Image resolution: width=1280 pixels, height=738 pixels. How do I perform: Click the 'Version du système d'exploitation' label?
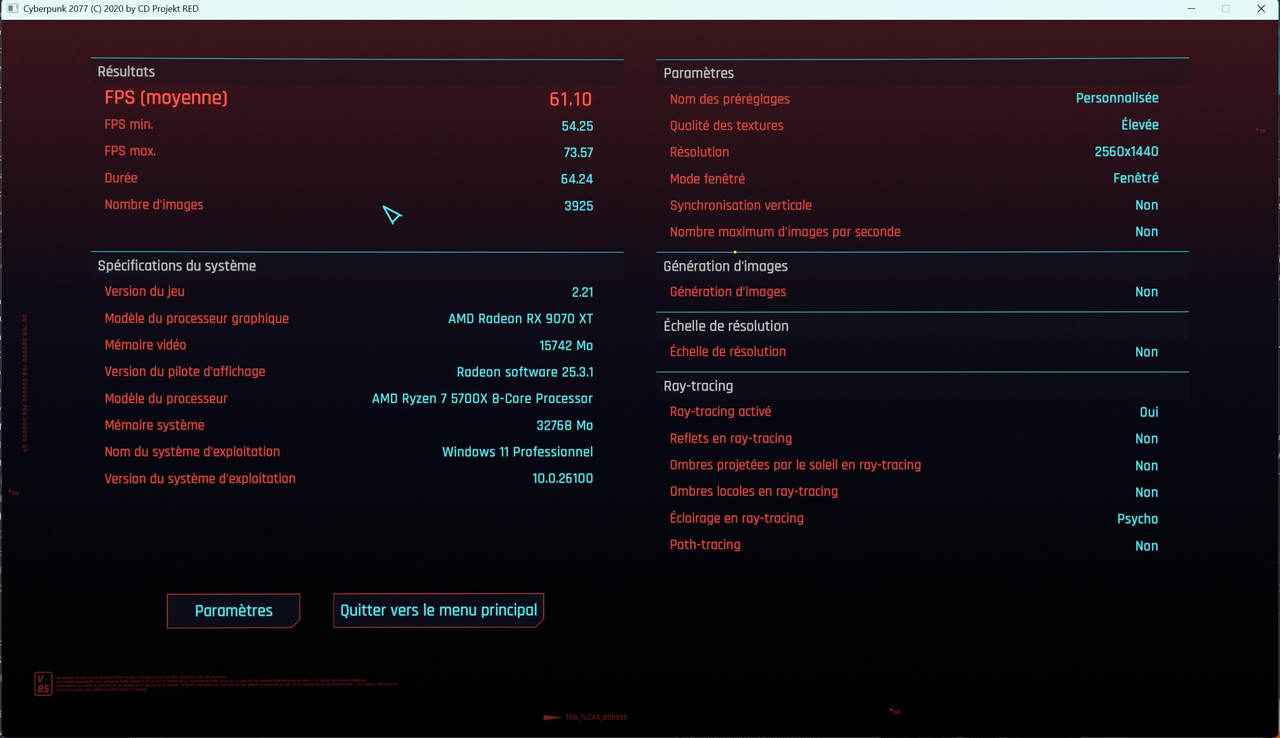click(200, 479)
